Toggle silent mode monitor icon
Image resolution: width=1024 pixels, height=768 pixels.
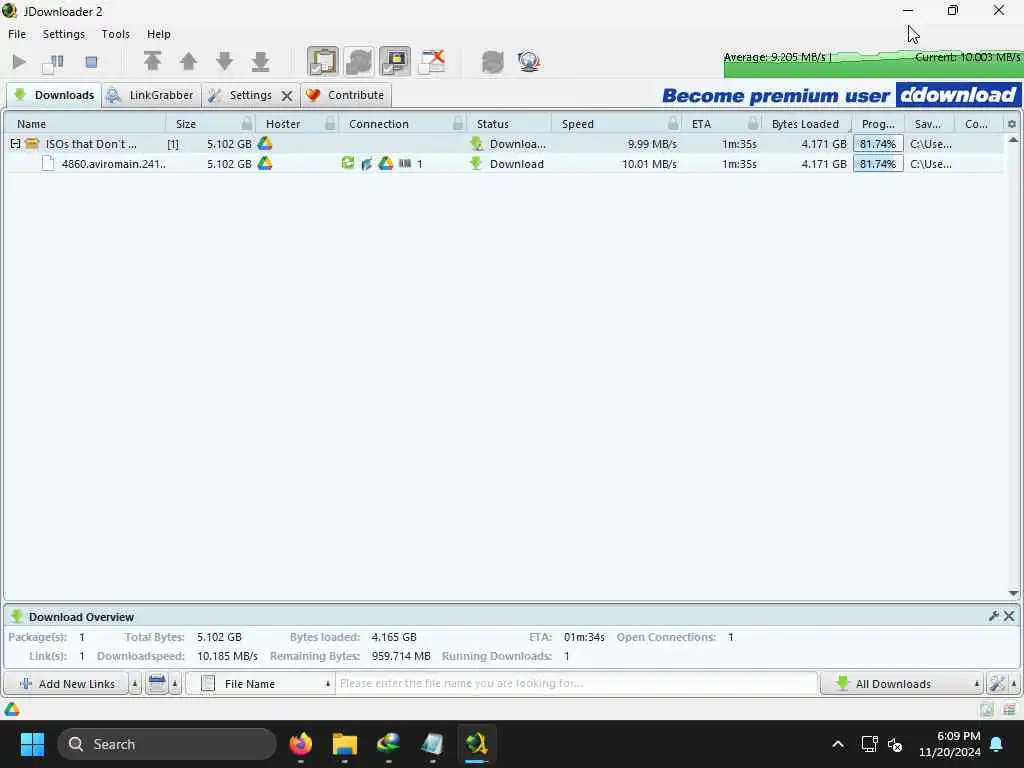click(x=395, y=61)
